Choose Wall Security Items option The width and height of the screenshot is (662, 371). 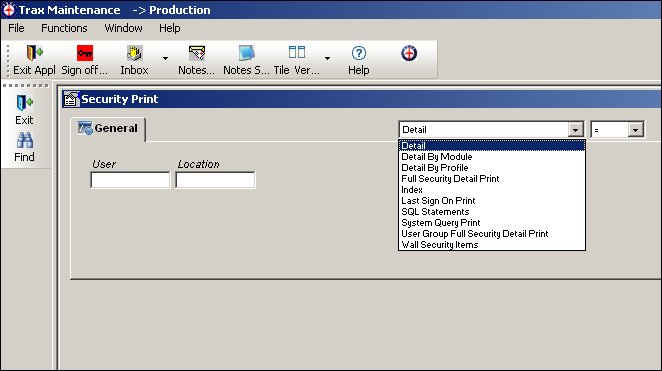click(492, 244)
